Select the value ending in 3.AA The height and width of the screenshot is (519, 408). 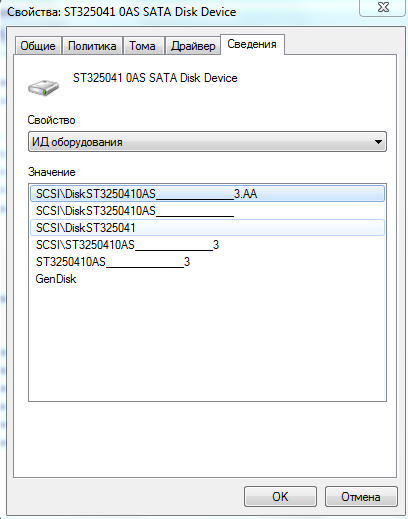click(x=207, y=194)
